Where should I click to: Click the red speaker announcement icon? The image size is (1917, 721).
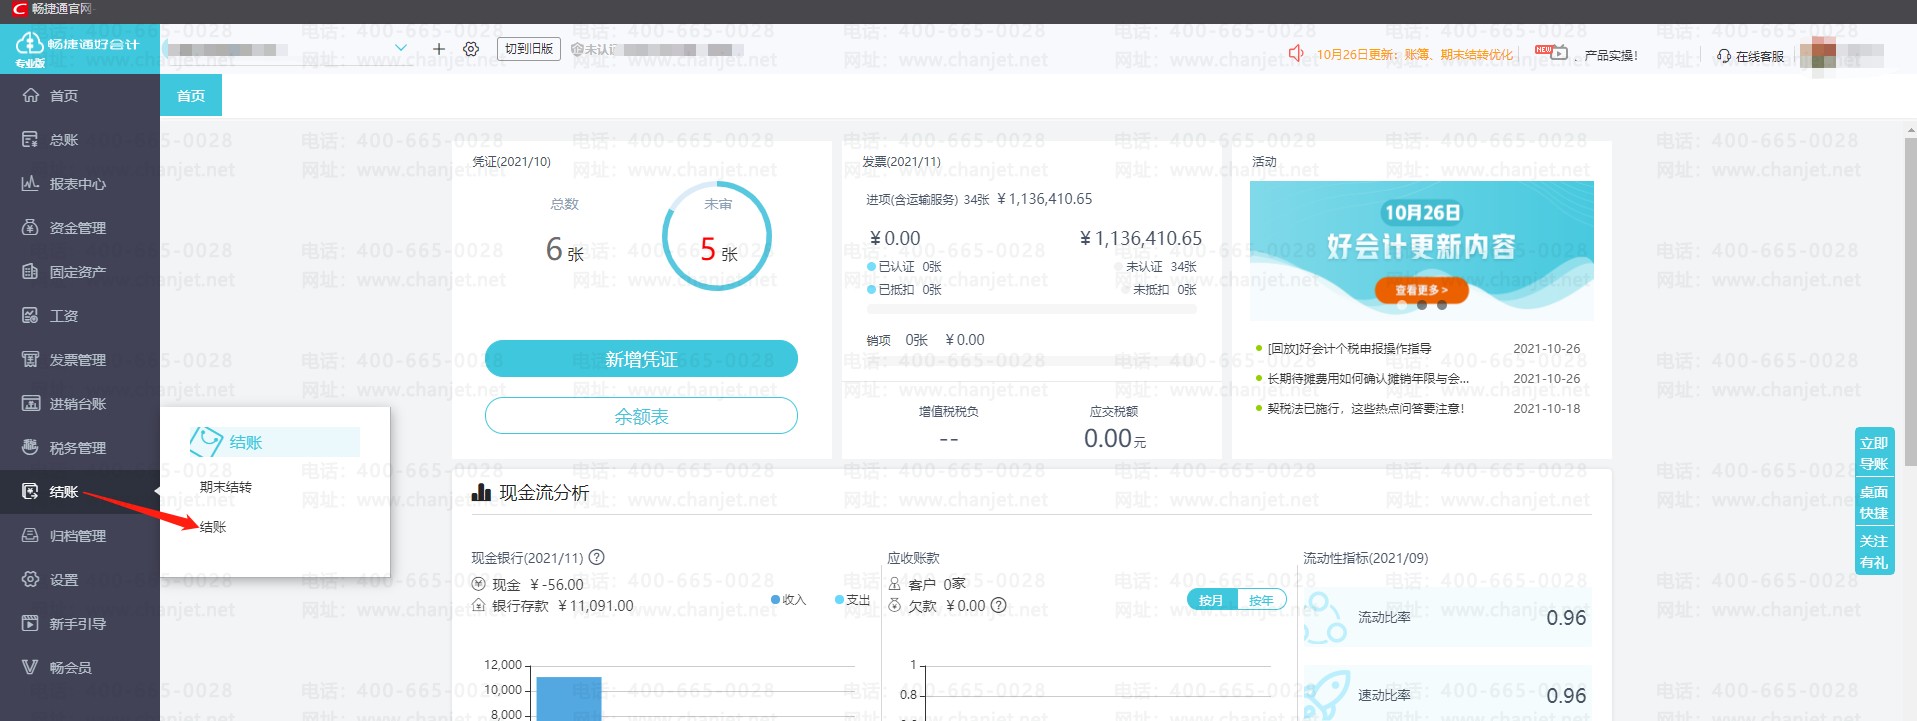1296,53
